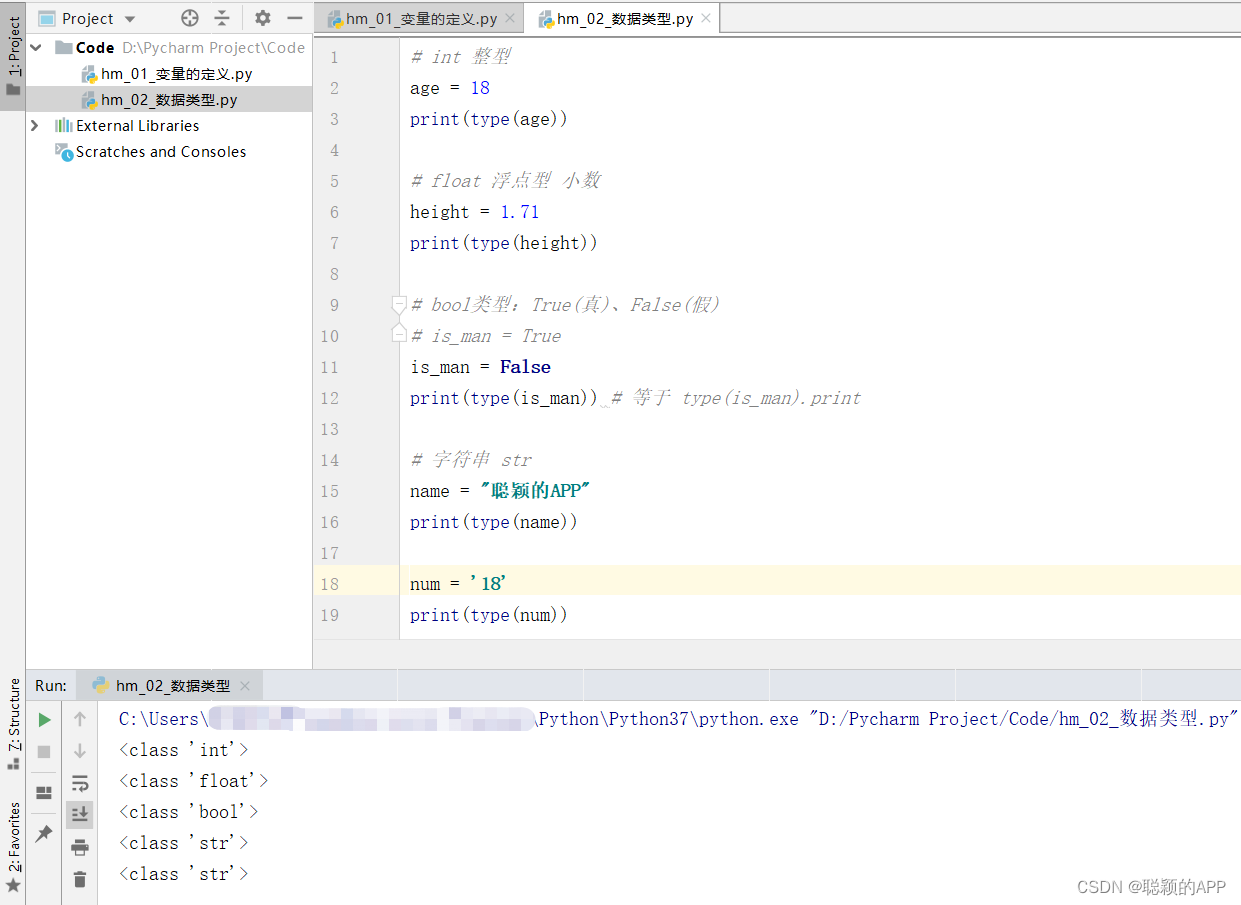Hide the Project panel with the minus icon
1241x905 pixels.
click(294, 18)
